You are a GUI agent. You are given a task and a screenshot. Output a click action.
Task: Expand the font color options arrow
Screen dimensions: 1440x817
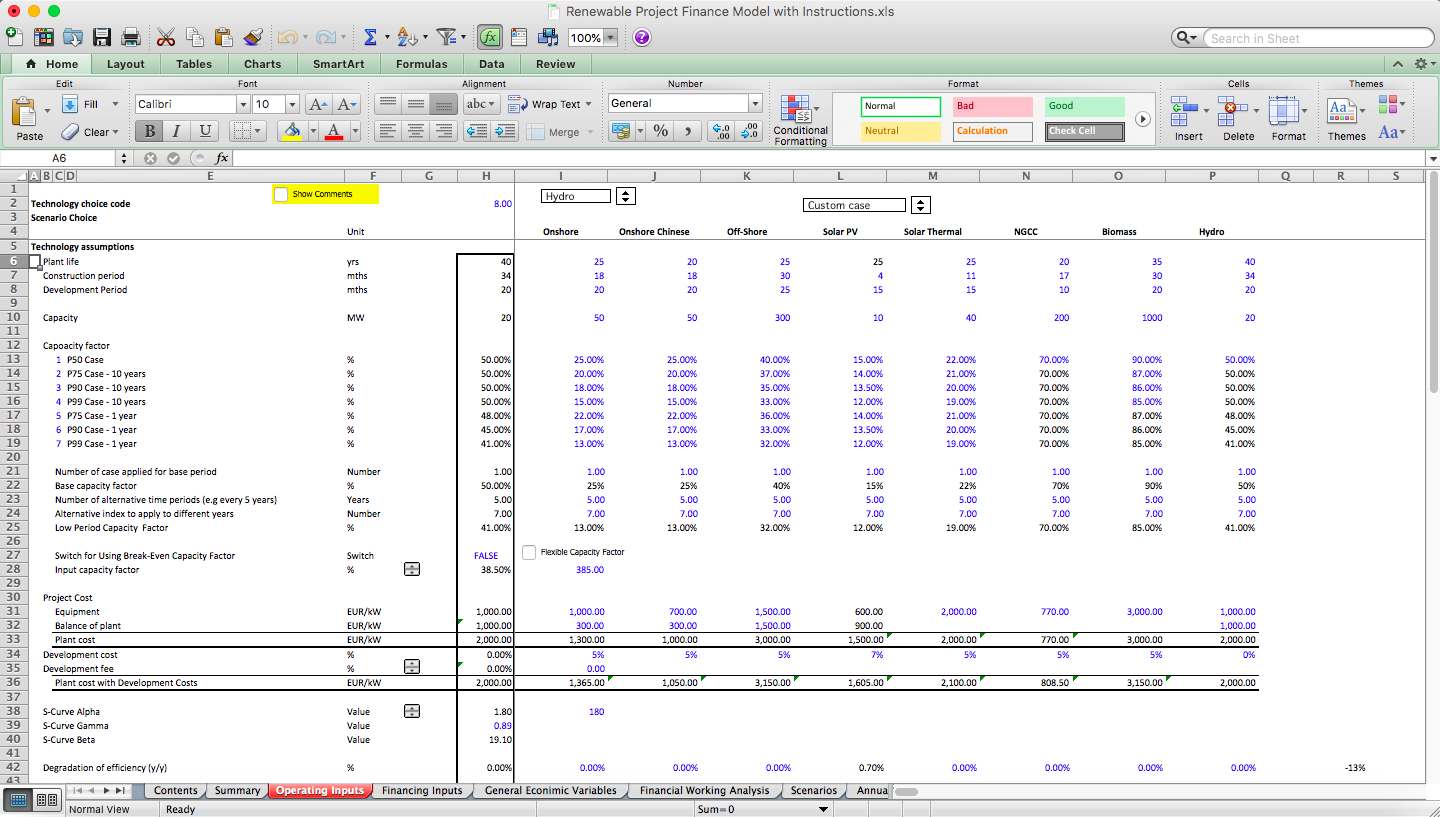(354, 131)
